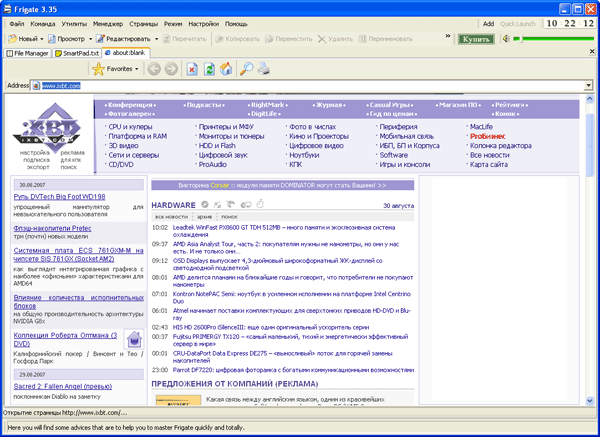The height and width of the screenshot is (437, 600).
Task: Click the Удалить toolbar button
Action: [335, 39]
